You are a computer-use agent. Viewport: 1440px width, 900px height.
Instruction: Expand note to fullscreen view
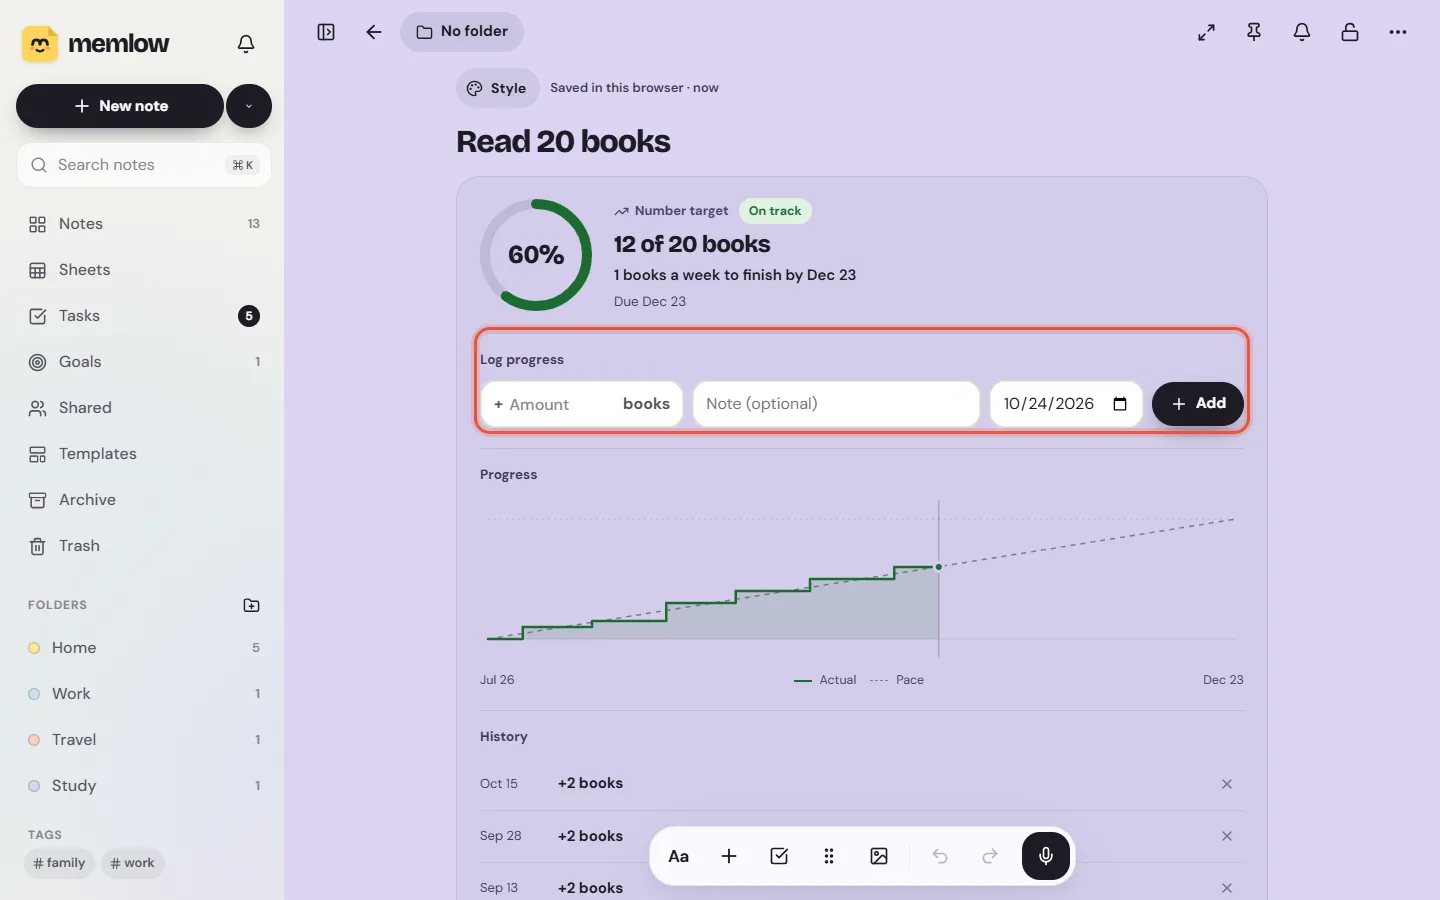pos(1207,32)
